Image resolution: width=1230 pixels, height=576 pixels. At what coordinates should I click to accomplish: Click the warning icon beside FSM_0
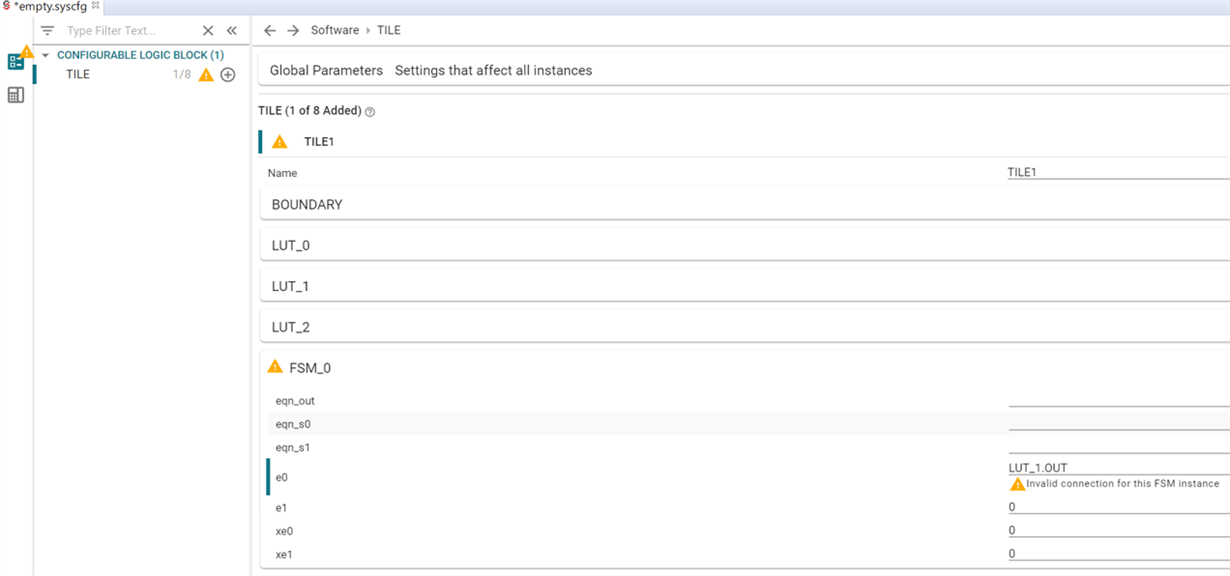point(275,367)
